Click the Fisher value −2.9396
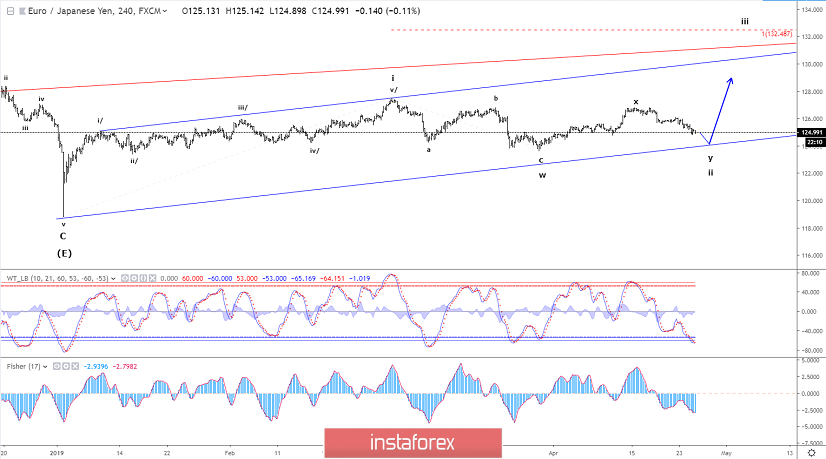Screen dimensions: 826x459 pyautogui.click(x=96, y=366)
